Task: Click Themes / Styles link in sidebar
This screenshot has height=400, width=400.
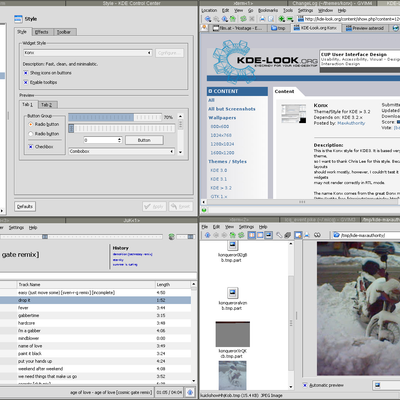Action: (228, 162)
